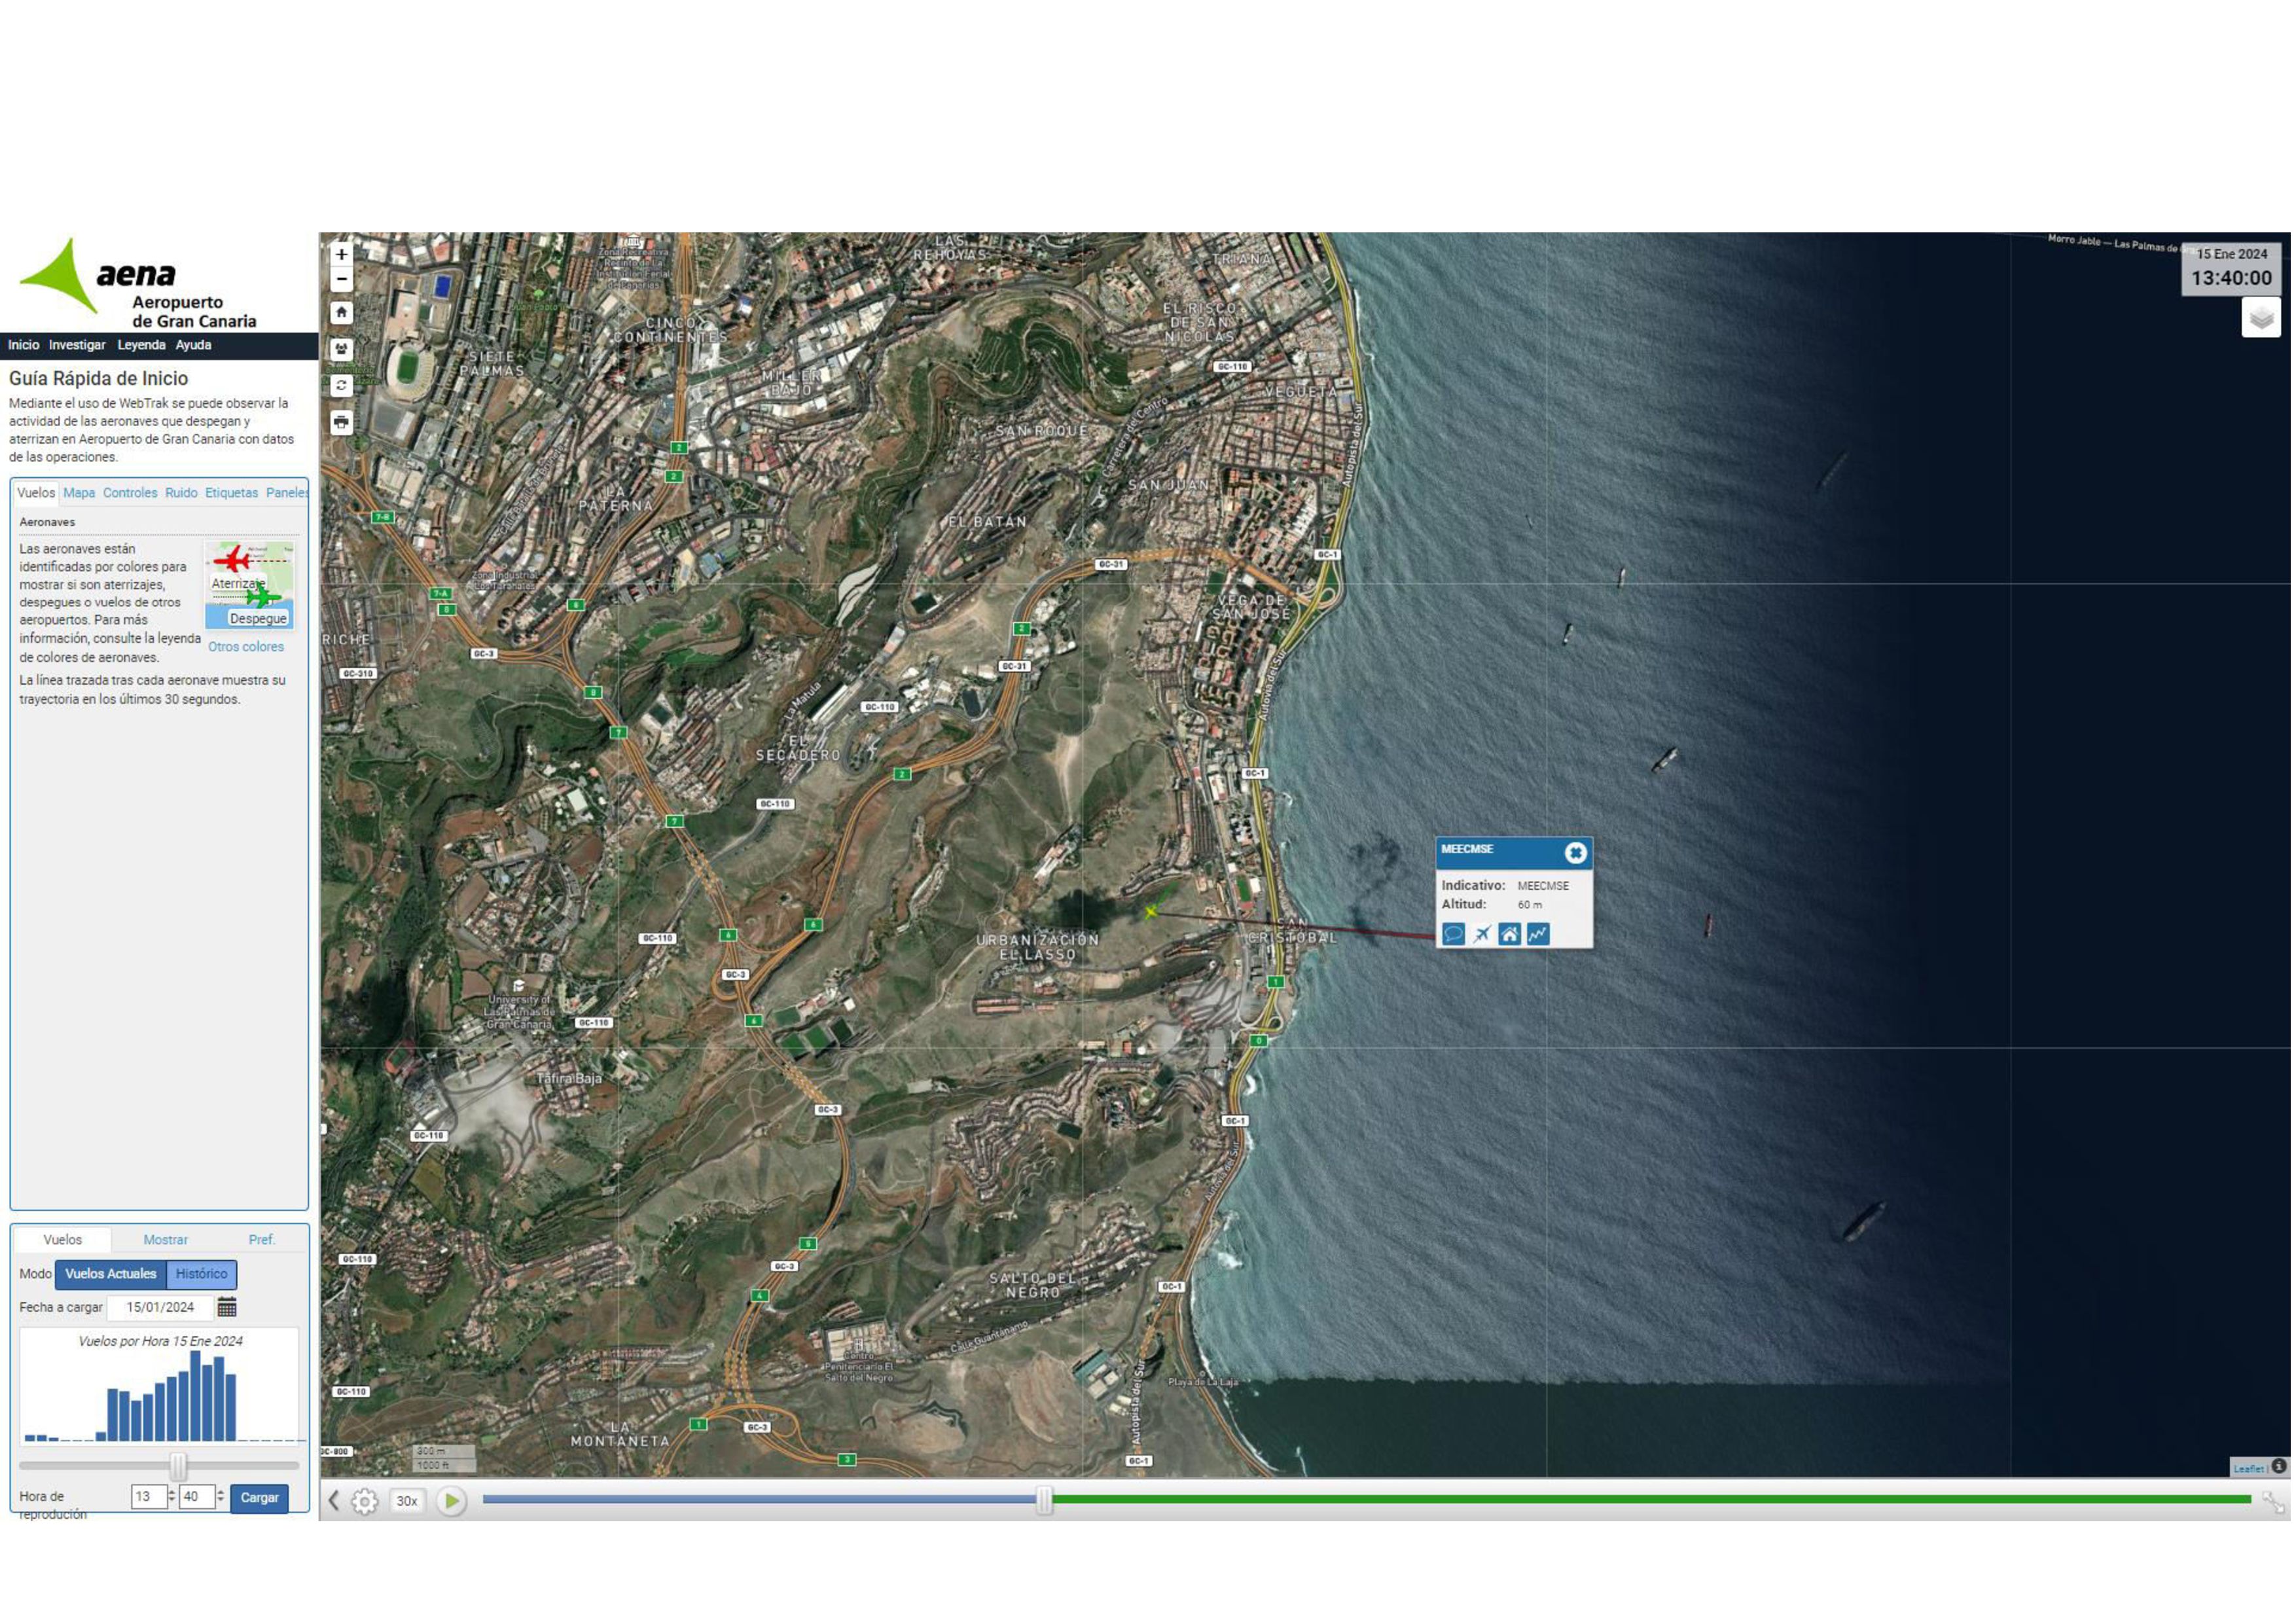Select Vuelos Actuales mode

pyautogui.click(x=111, y=1274)
